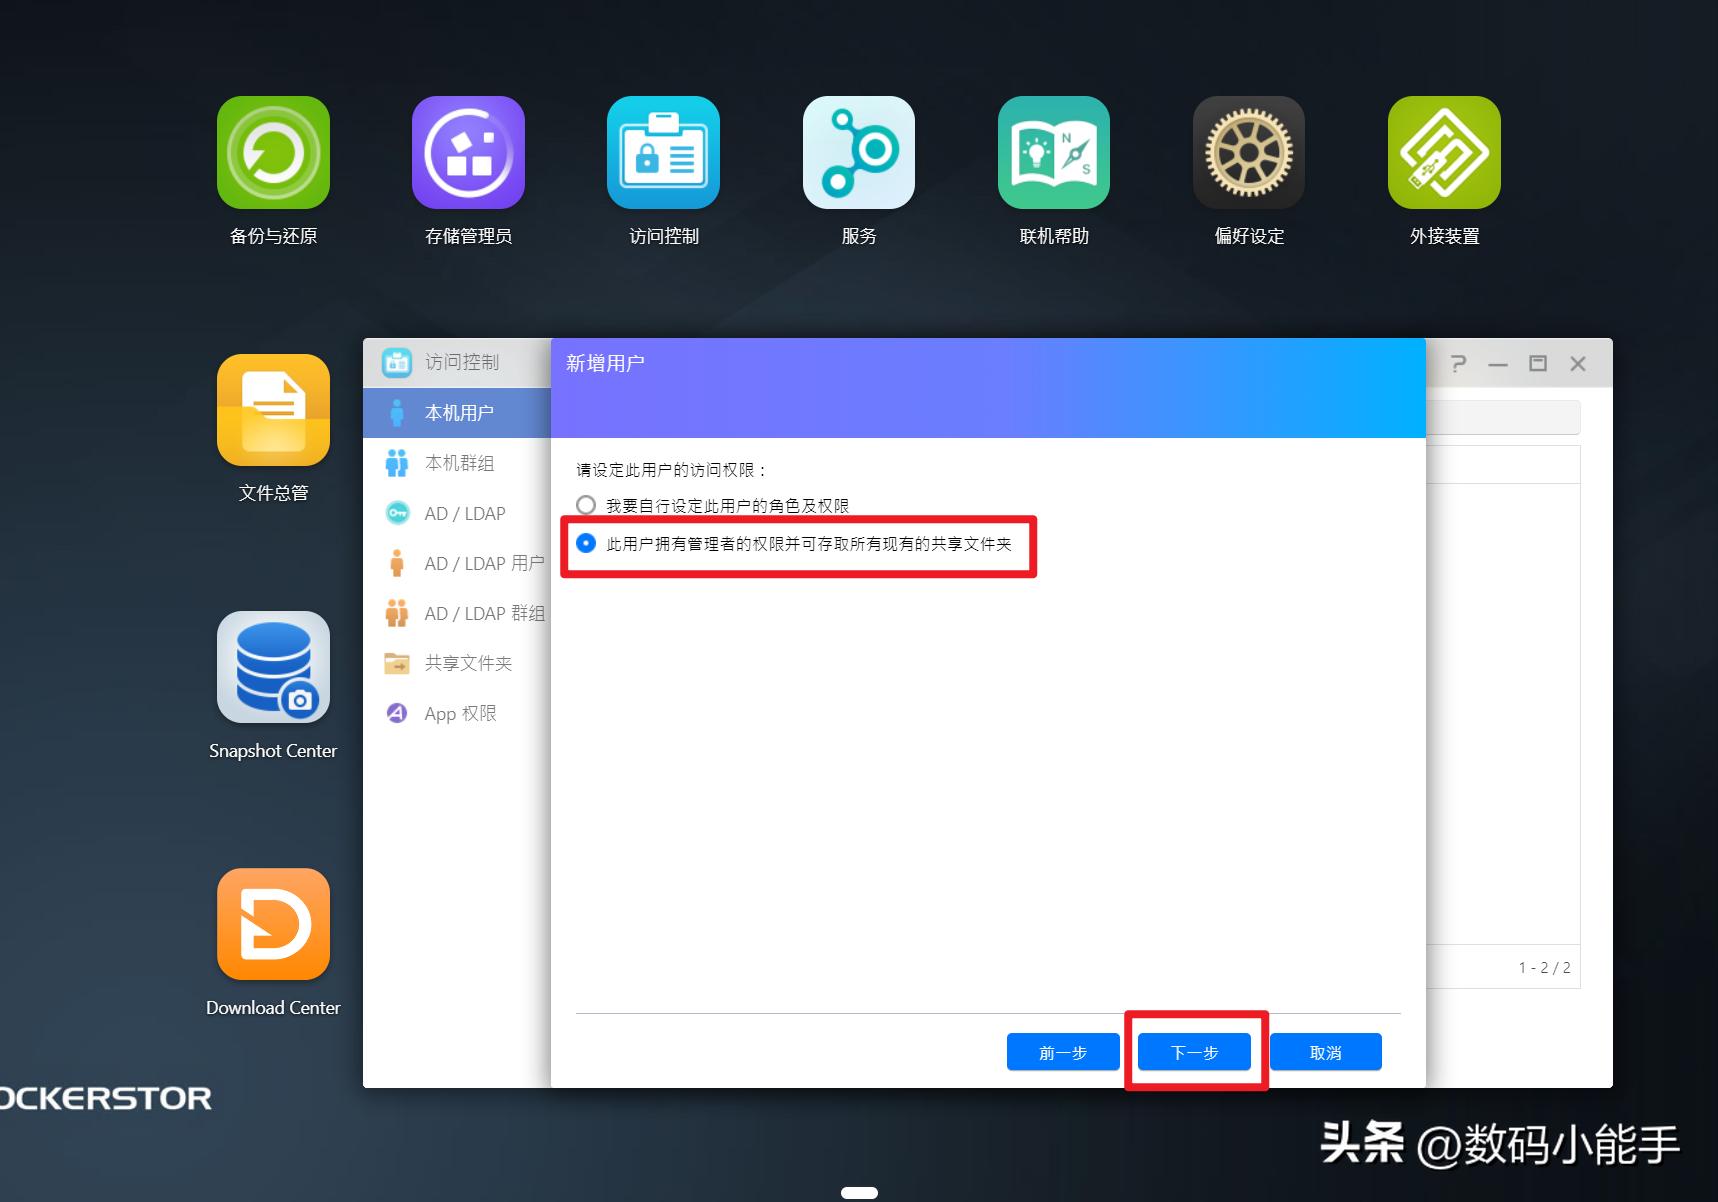Open 偏好设定 (Preferences) settings app

1248,153
